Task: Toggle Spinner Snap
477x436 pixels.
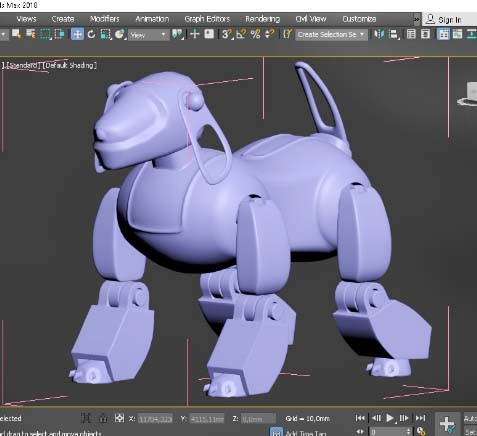Action: [269, 34]
